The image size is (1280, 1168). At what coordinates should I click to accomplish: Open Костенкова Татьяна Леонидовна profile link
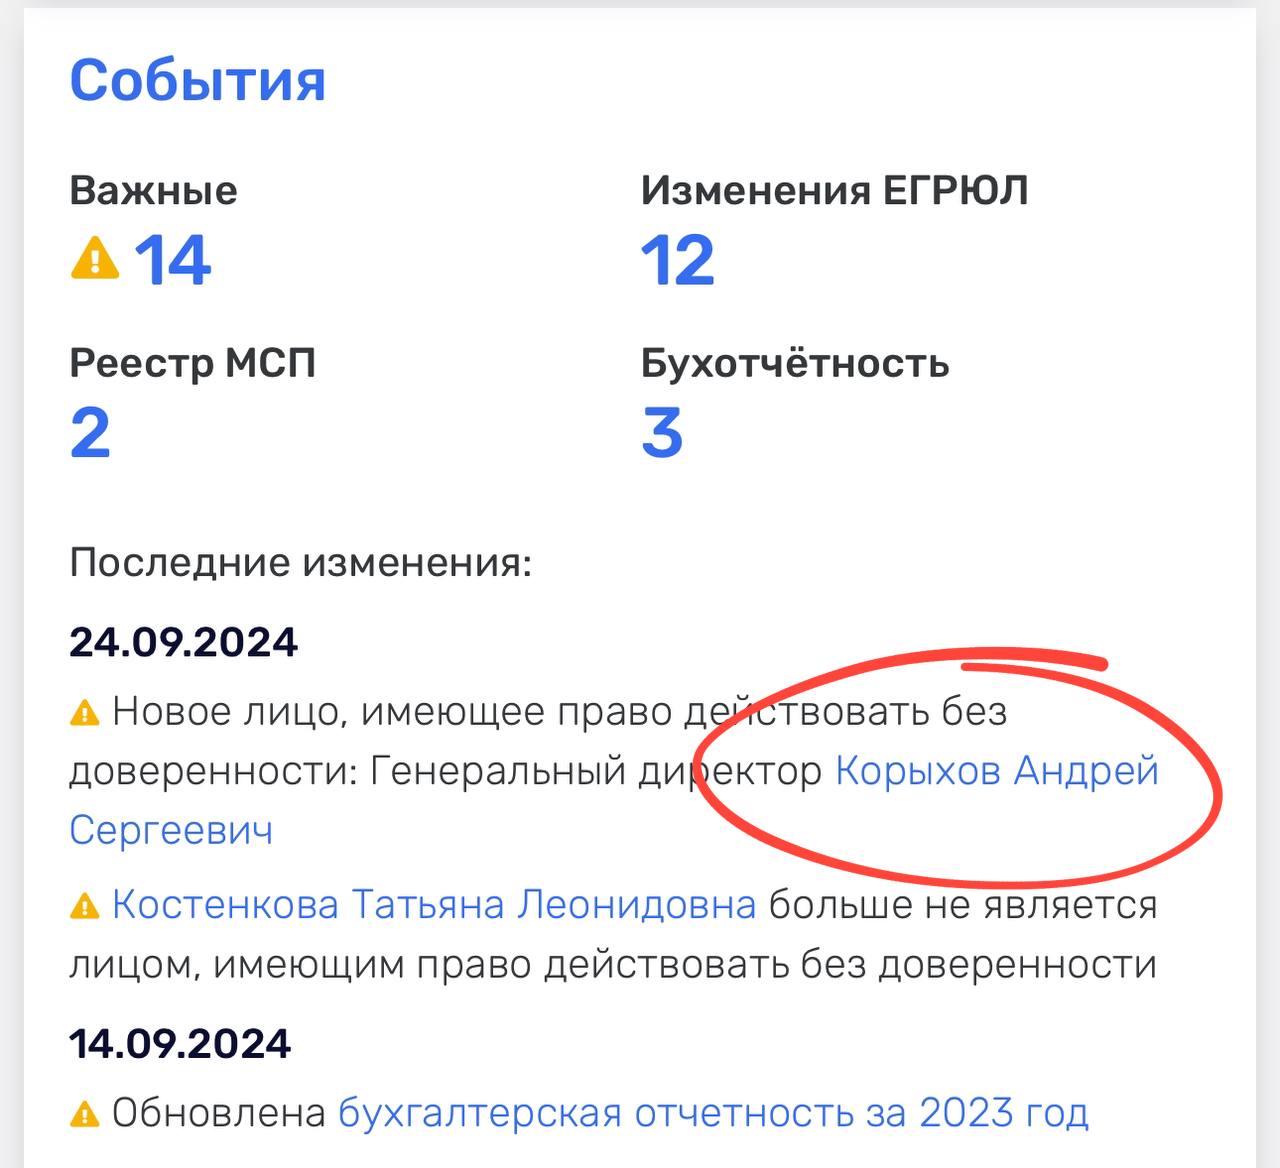(434, 905)
